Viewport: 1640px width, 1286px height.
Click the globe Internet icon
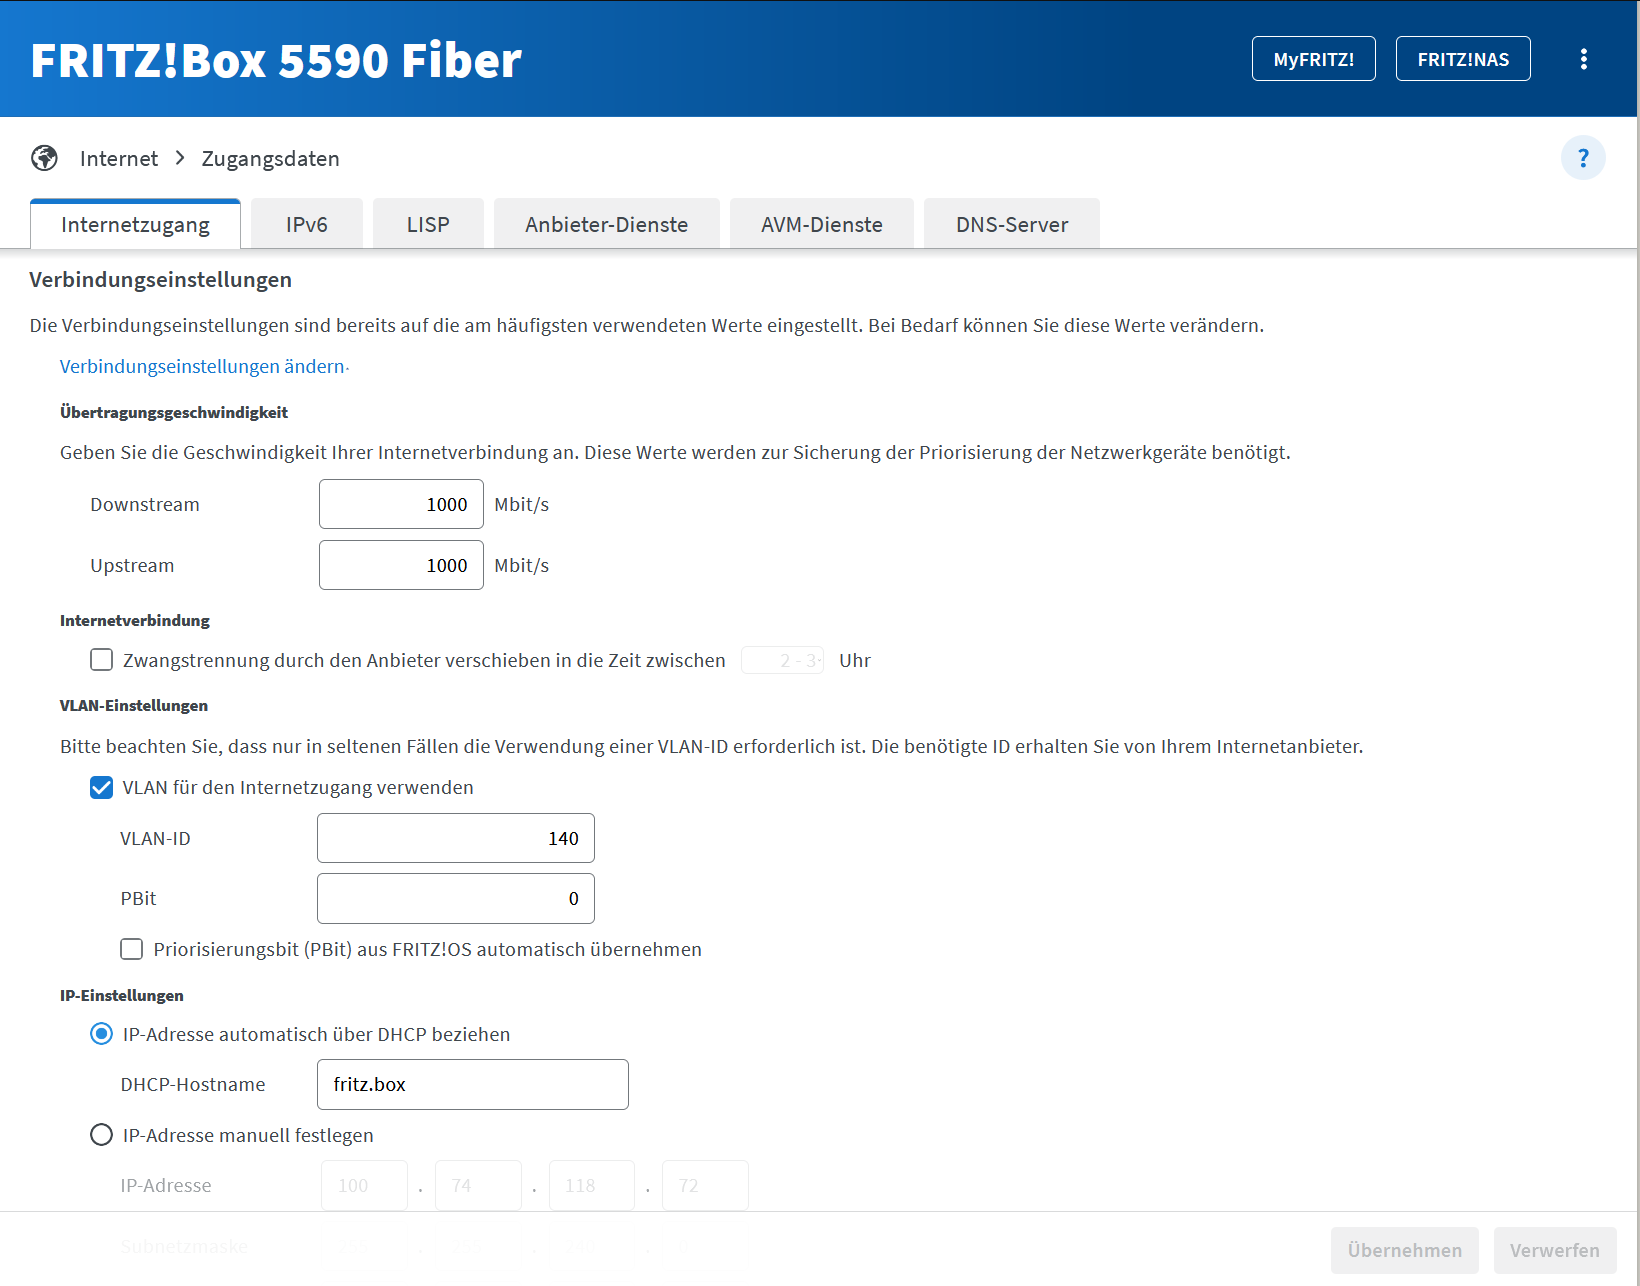pos(44,158)
